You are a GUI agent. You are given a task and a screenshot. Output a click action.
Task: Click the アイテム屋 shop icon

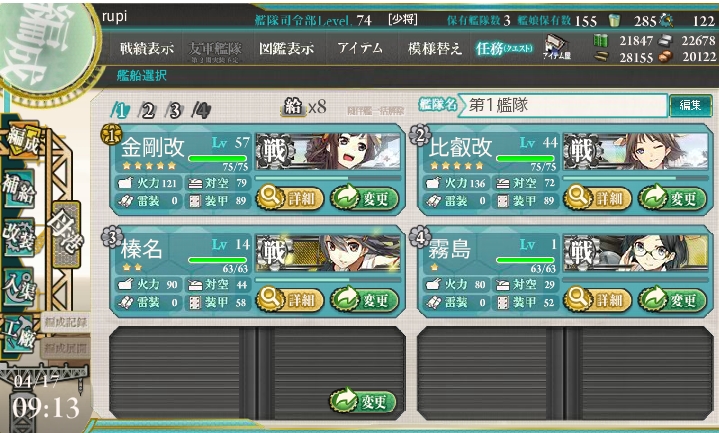click(557, 49)
